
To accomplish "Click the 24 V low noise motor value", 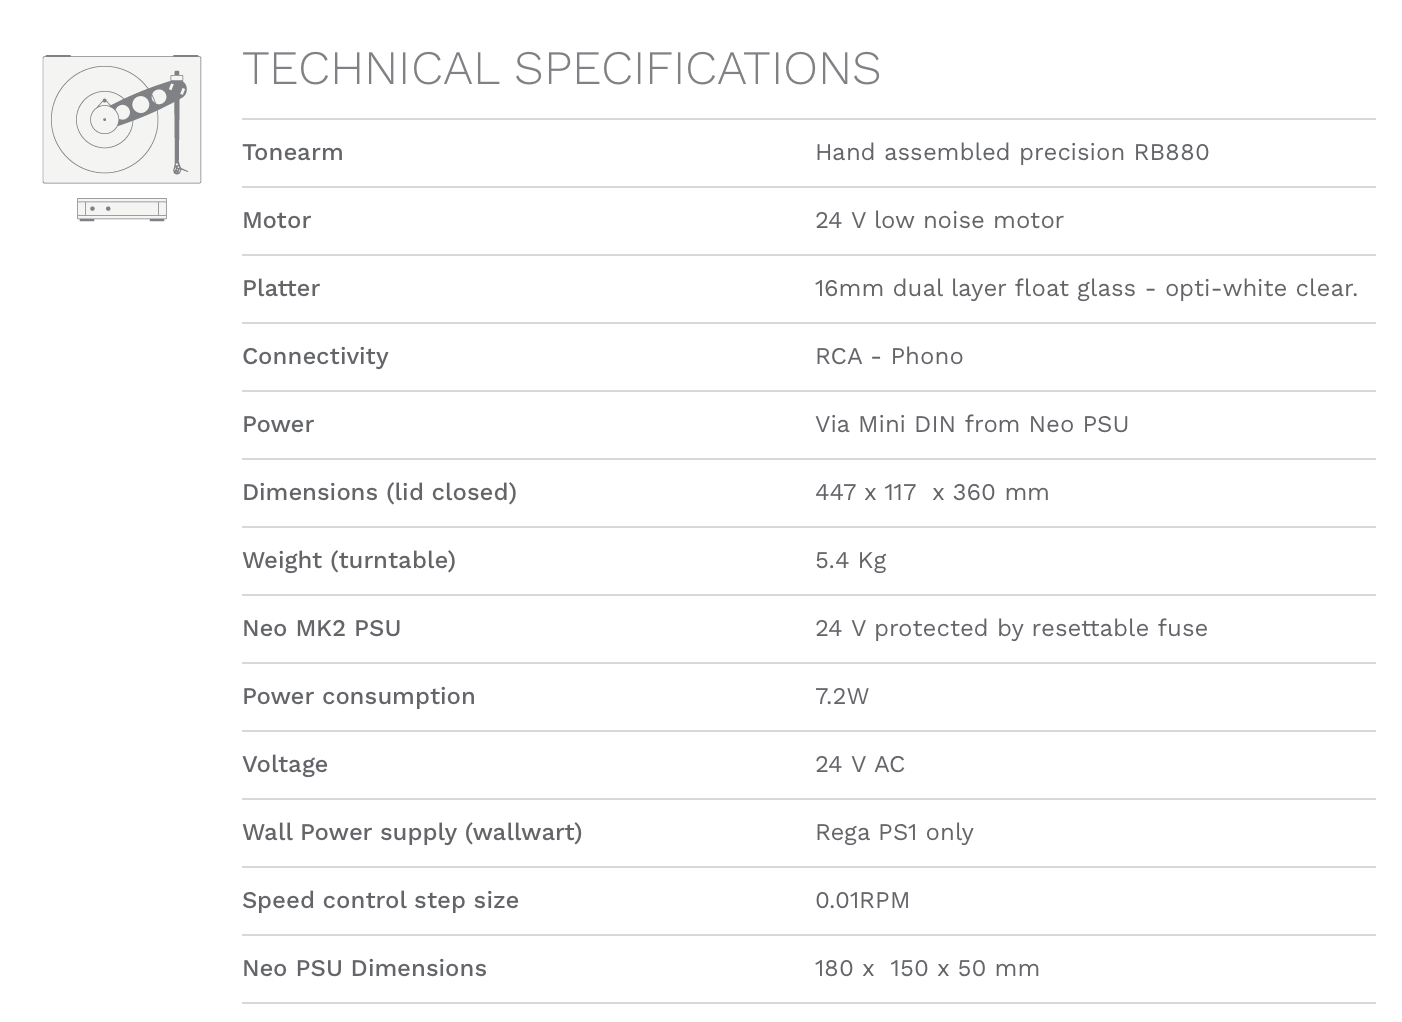I will point(938,220).
